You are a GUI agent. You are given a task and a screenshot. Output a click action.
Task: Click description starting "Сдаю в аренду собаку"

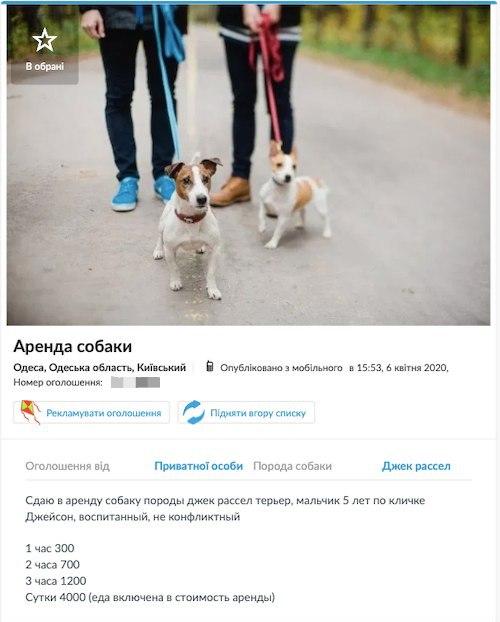point(225,509)
